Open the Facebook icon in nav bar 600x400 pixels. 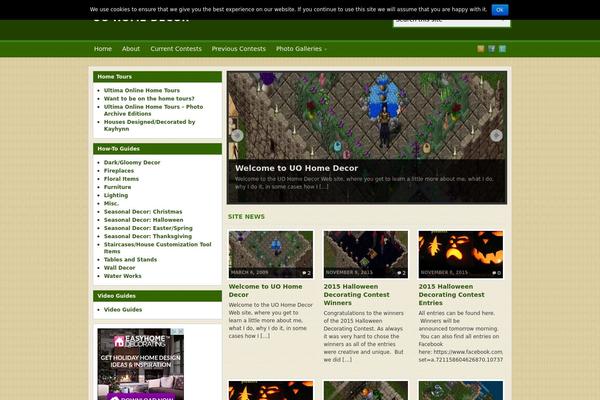[x=492, y=49]
